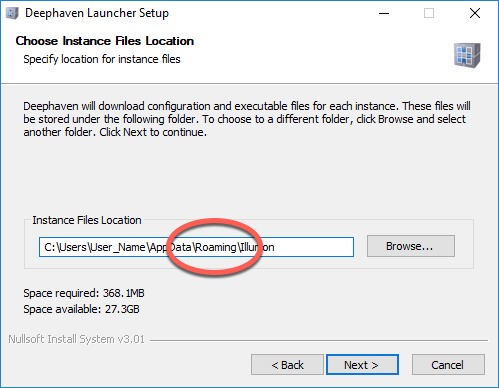Image resolution: width=499 pixels, height=388 pixels.
Task: Click the 'Choose Instance Files Location' heading
Action: (x=105, y=41)
